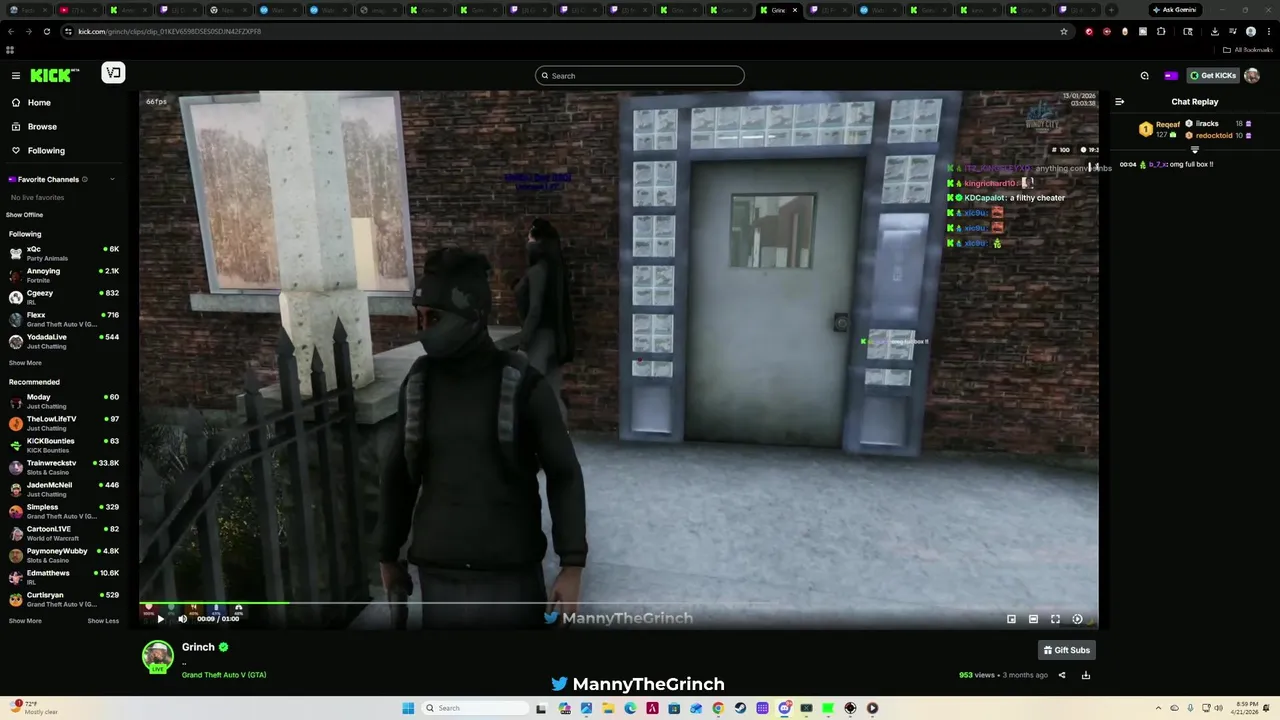
Task: Open browser Downloads icon
Action: (1214, 31)
